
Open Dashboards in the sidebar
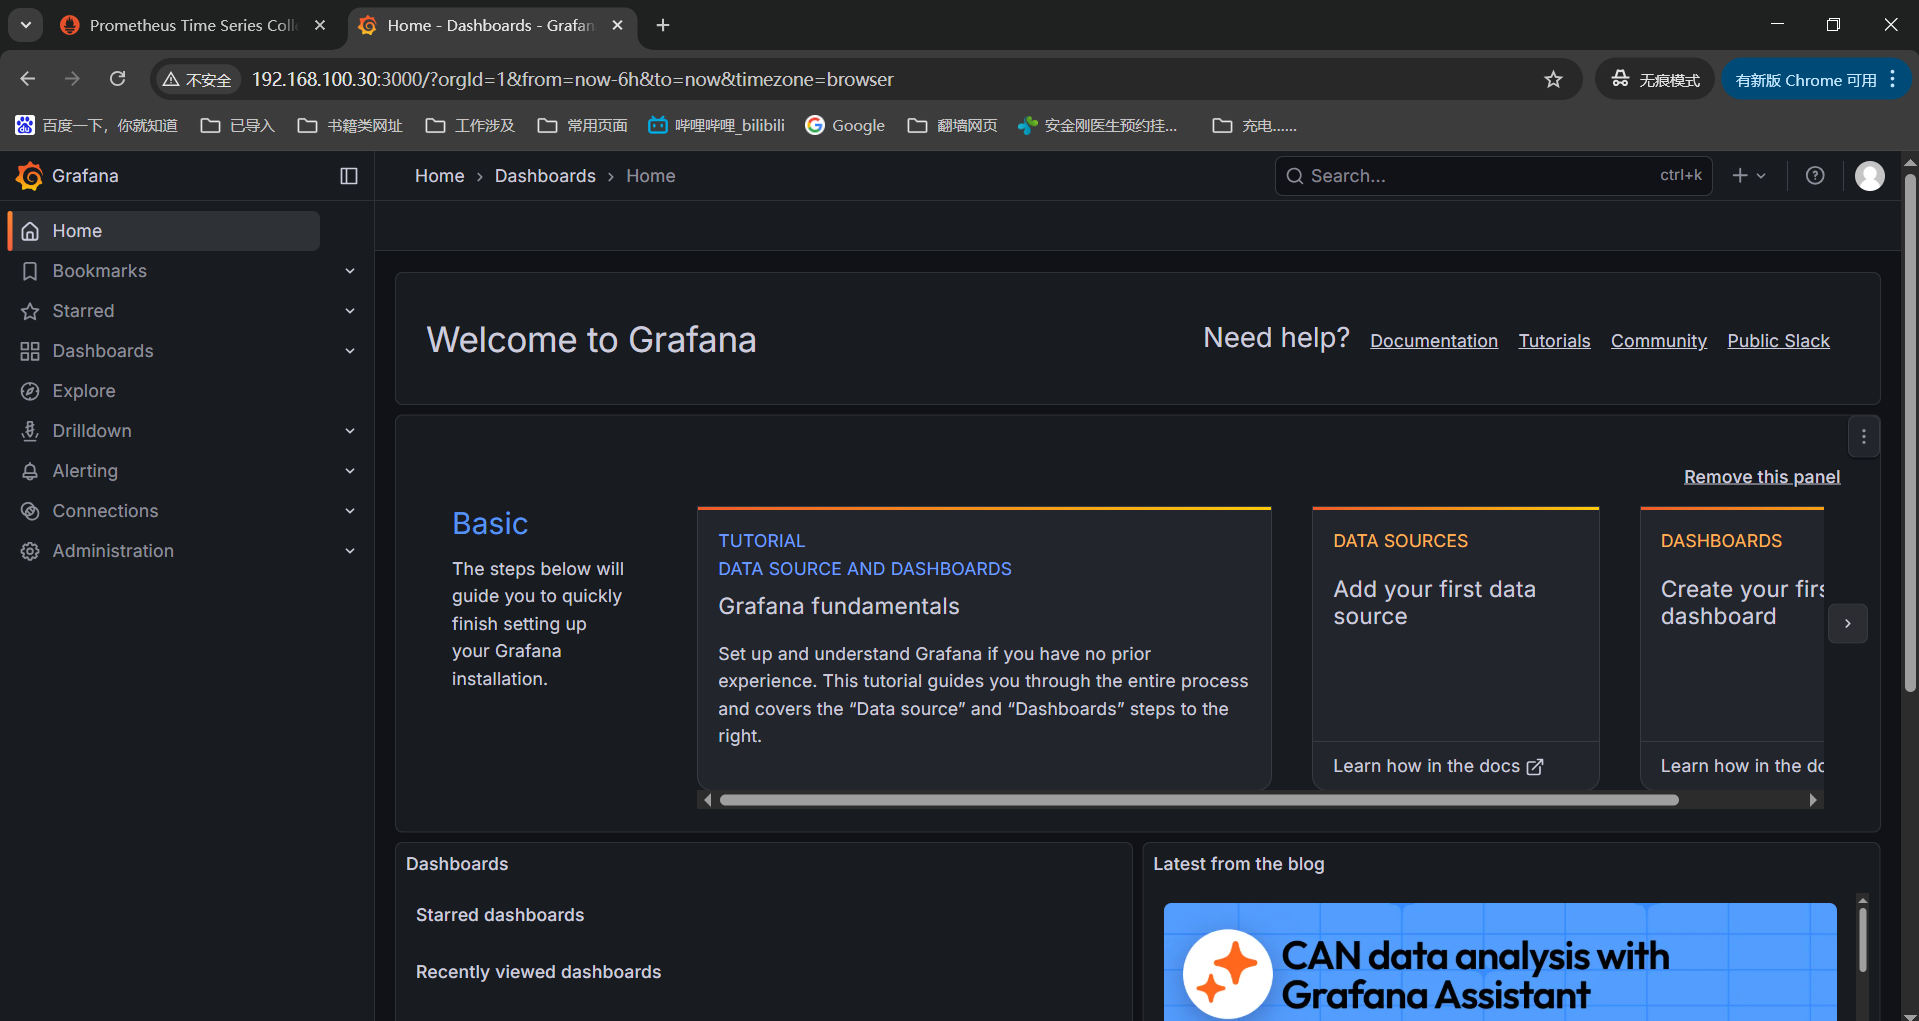103,351
